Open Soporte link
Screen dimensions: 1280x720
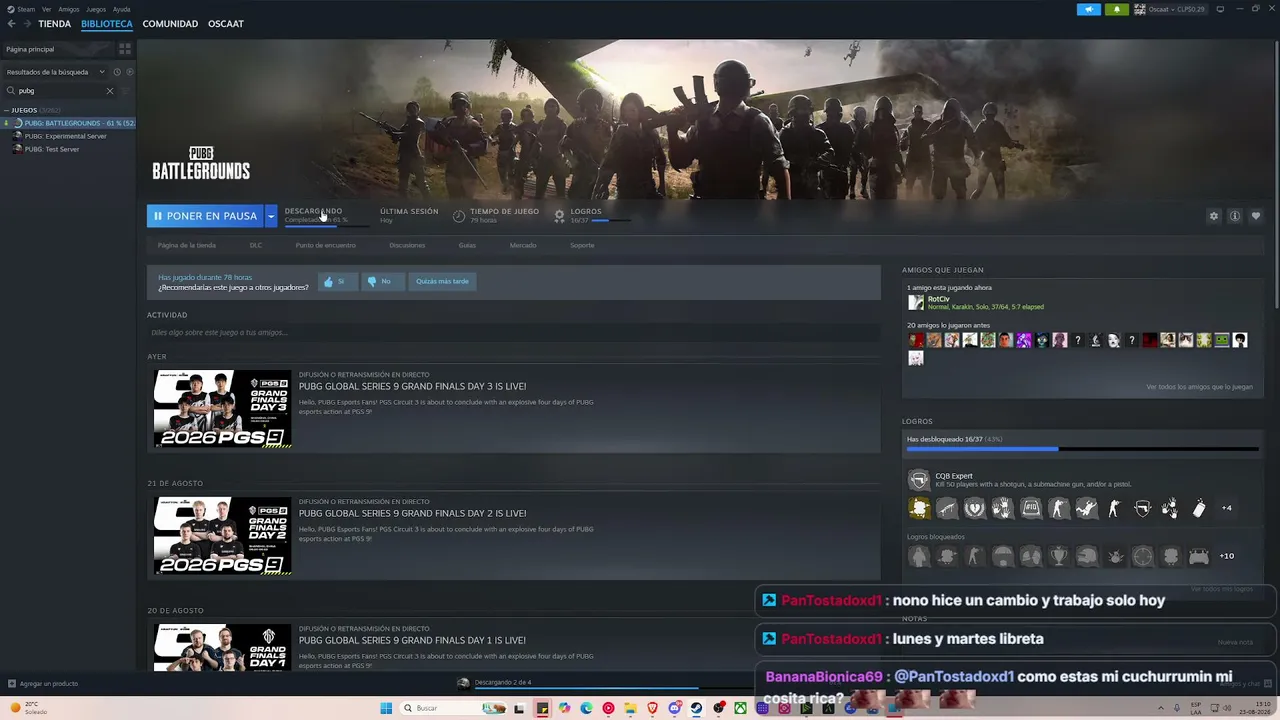click(x=582, y=245)
